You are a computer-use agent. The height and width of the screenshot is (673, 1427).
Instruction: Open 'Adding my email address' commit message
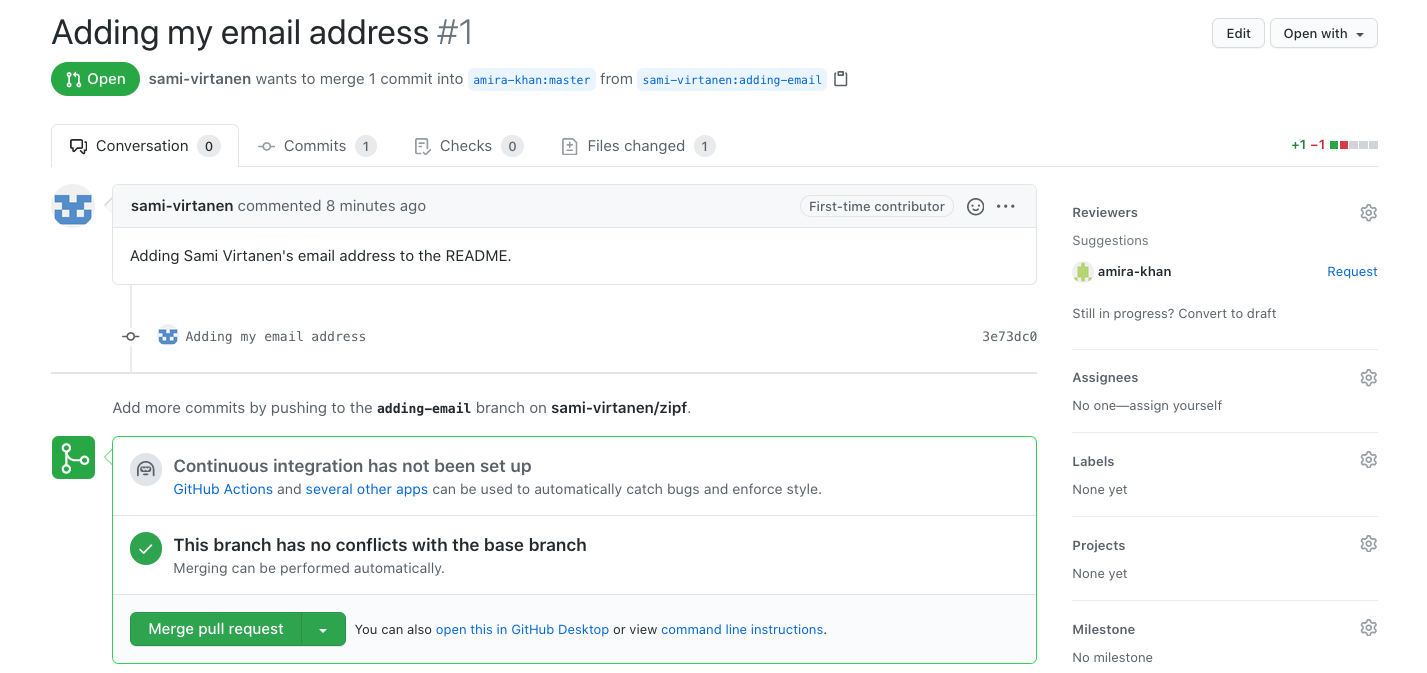[276, 337]
